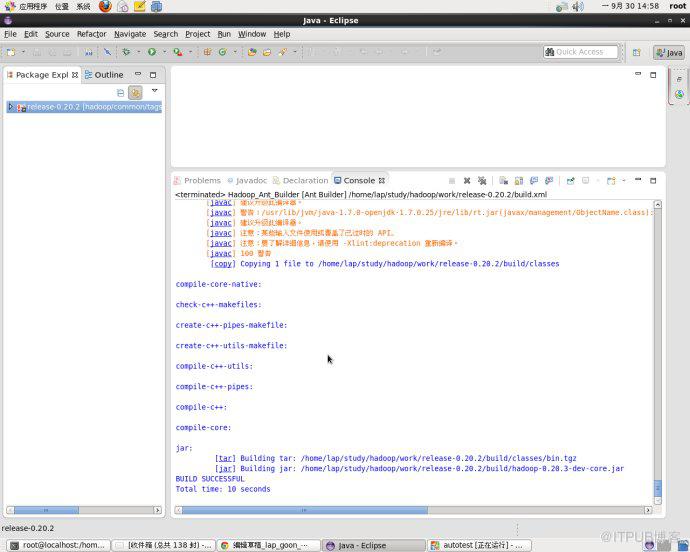The width and height of the screenshot is (690, 552).
Task: Open the Search menu
Action: click(x=165, y=34)
